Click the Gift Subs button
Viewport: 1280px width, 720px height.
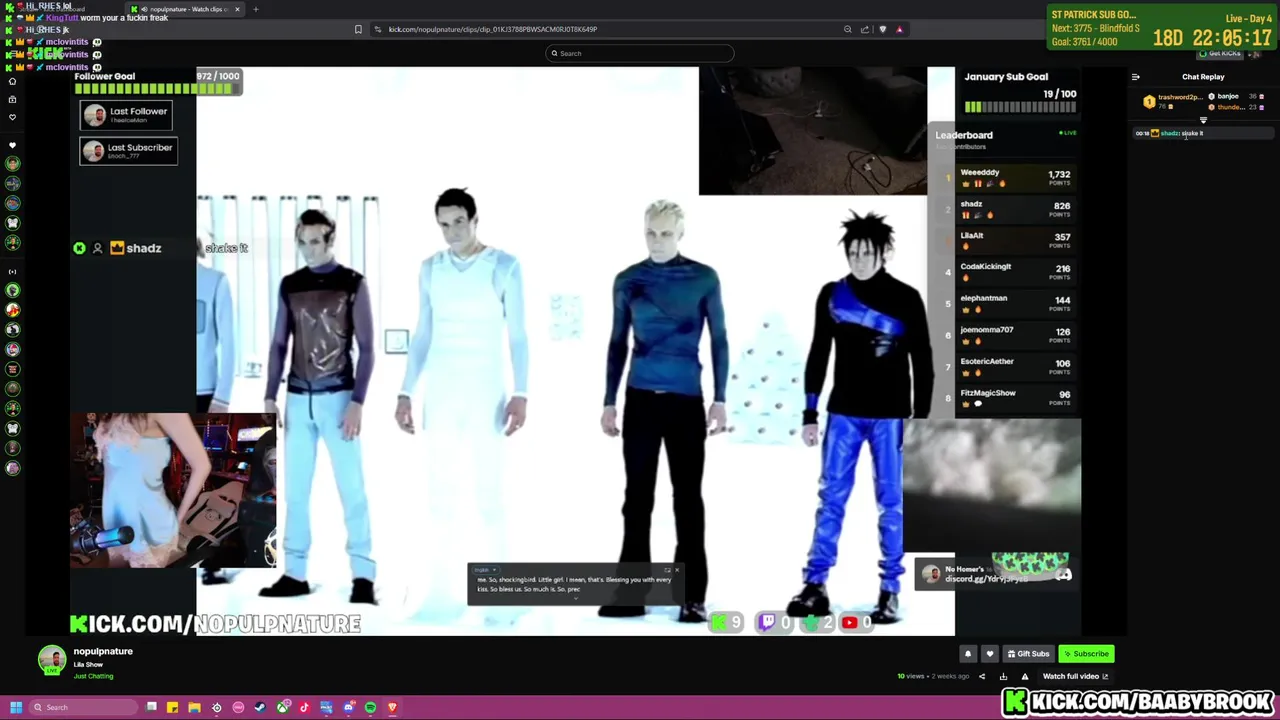point(1029,654)
